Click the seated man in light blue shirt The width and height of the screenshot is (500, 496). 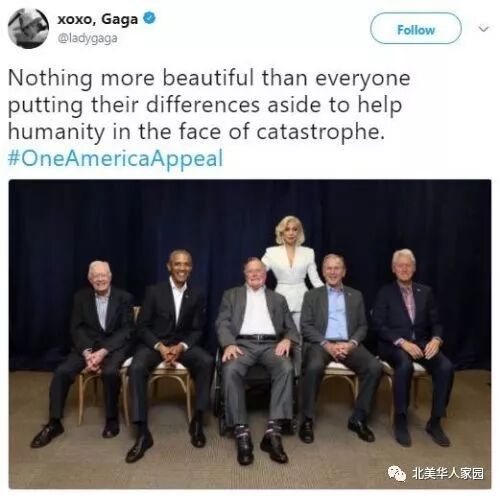point(338,347)
